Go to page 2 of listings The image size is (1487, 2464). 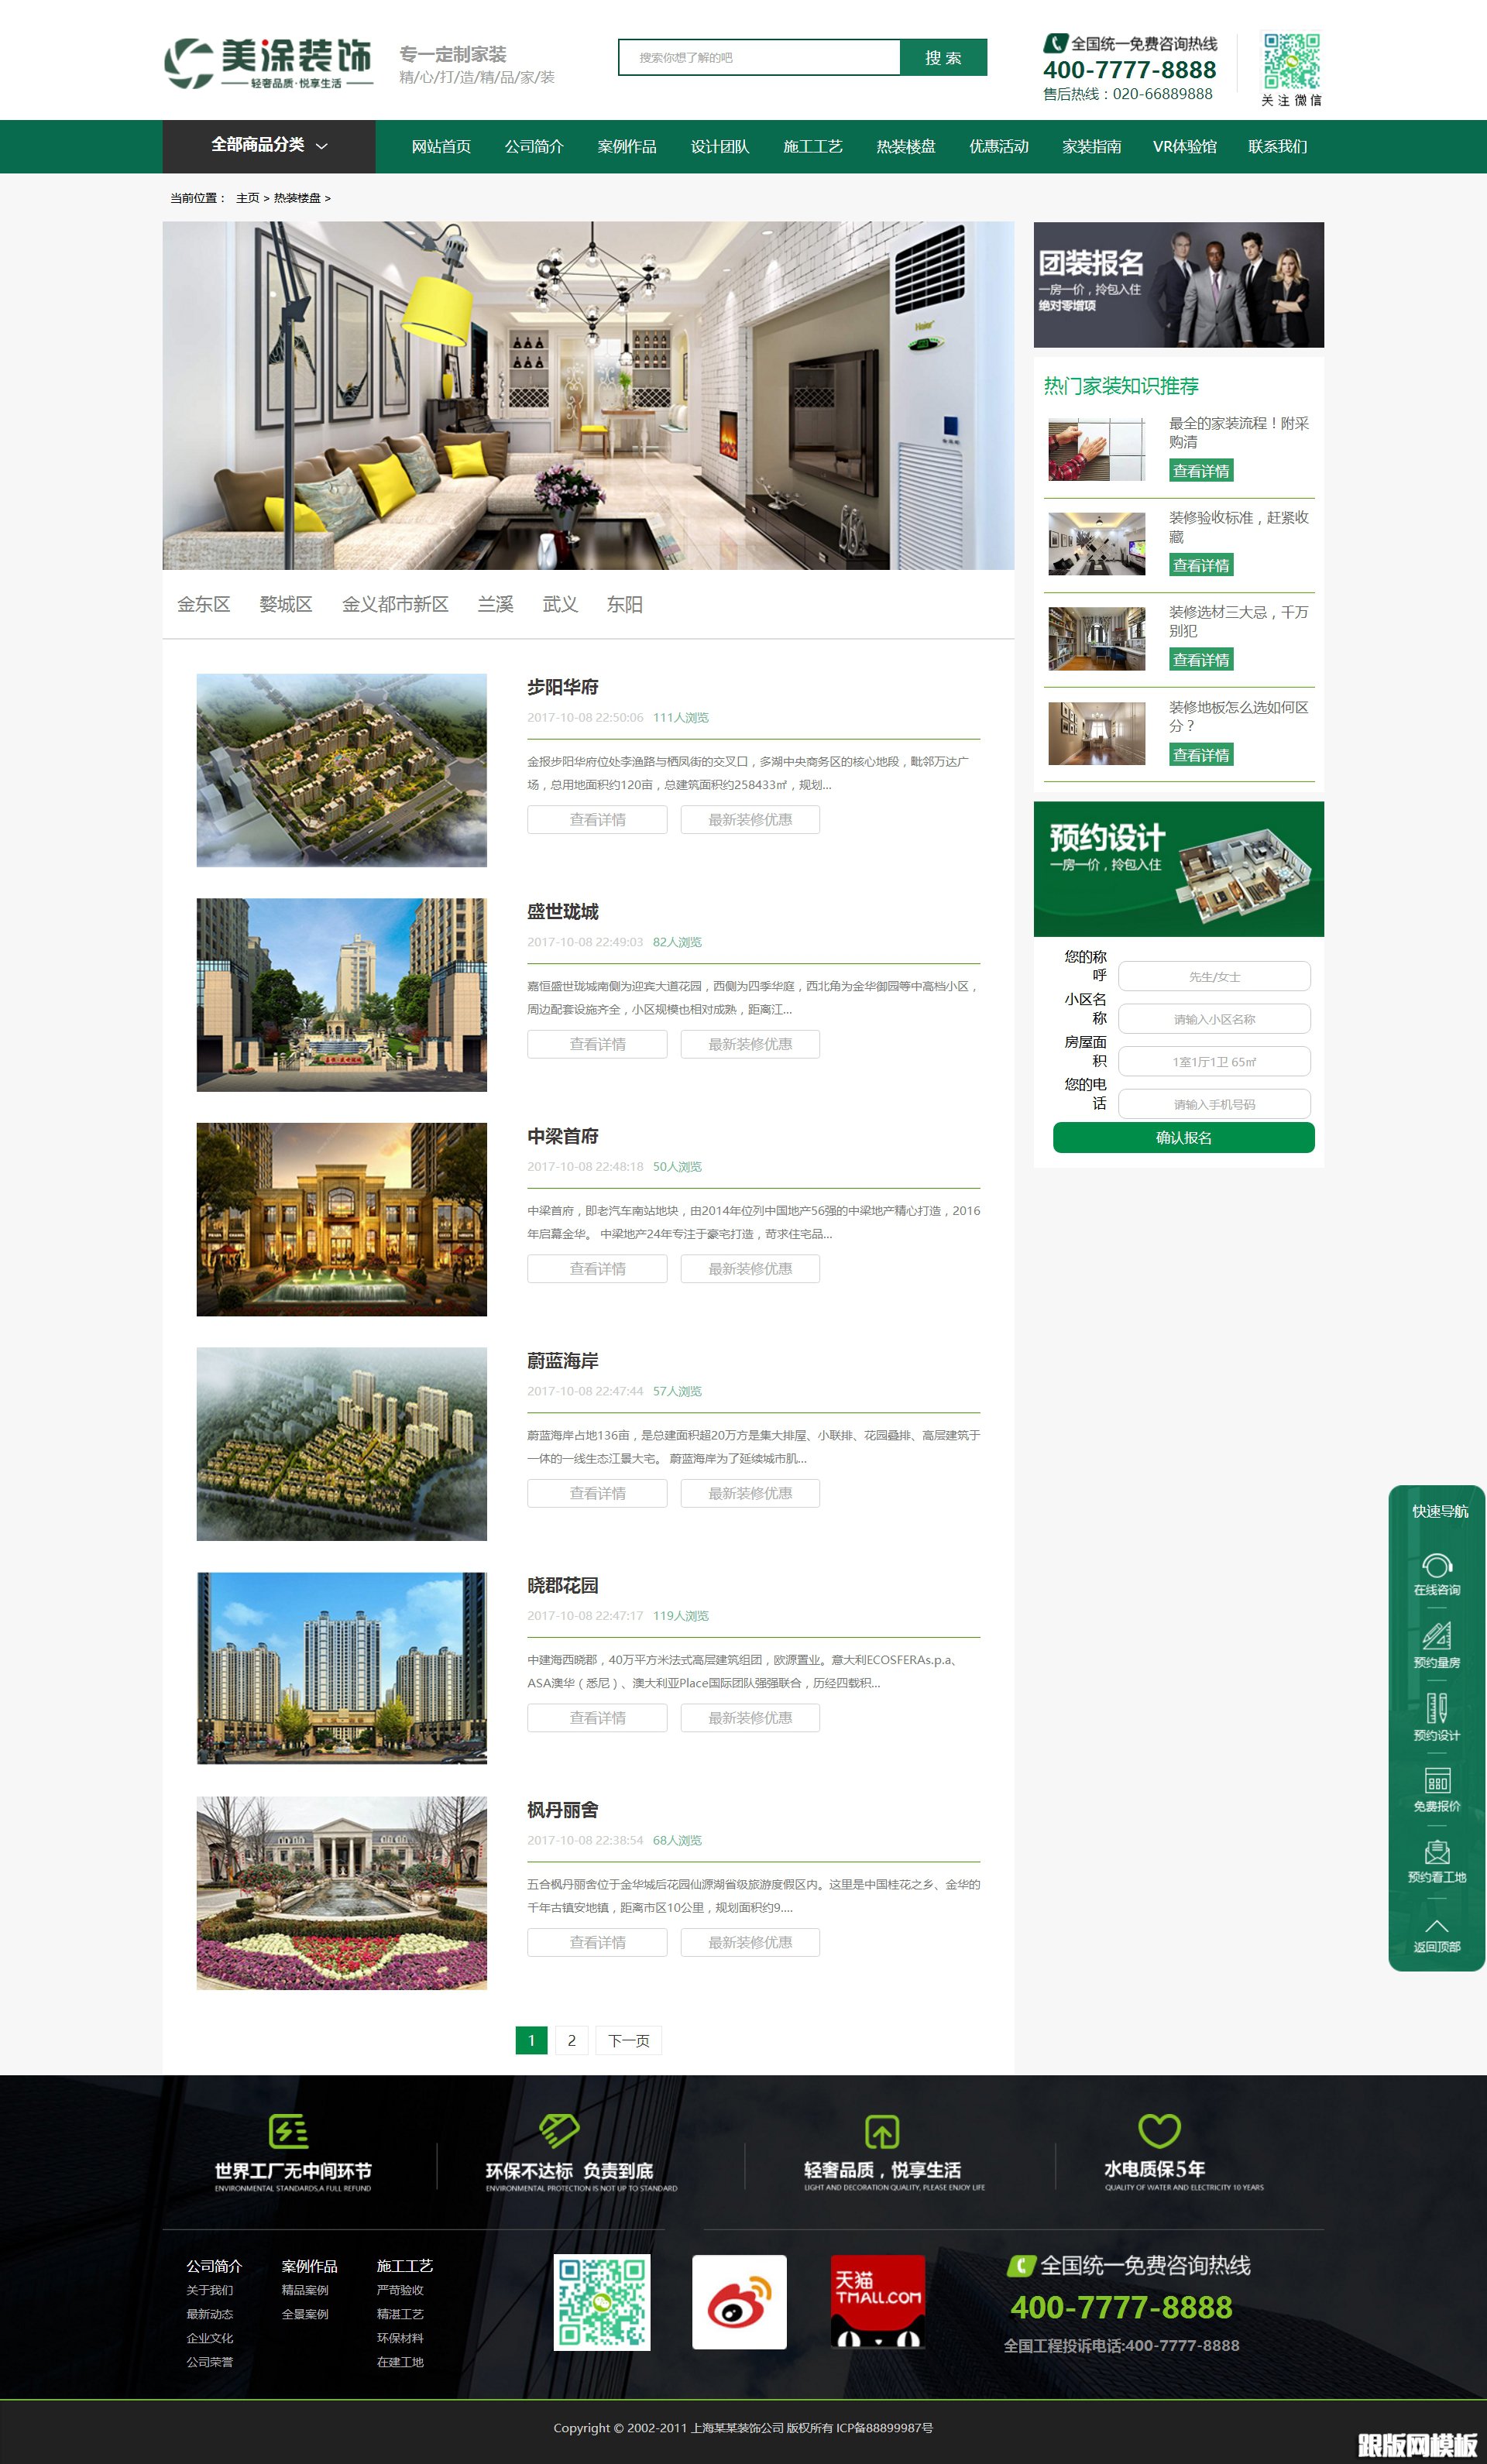tap(571, 2040)
